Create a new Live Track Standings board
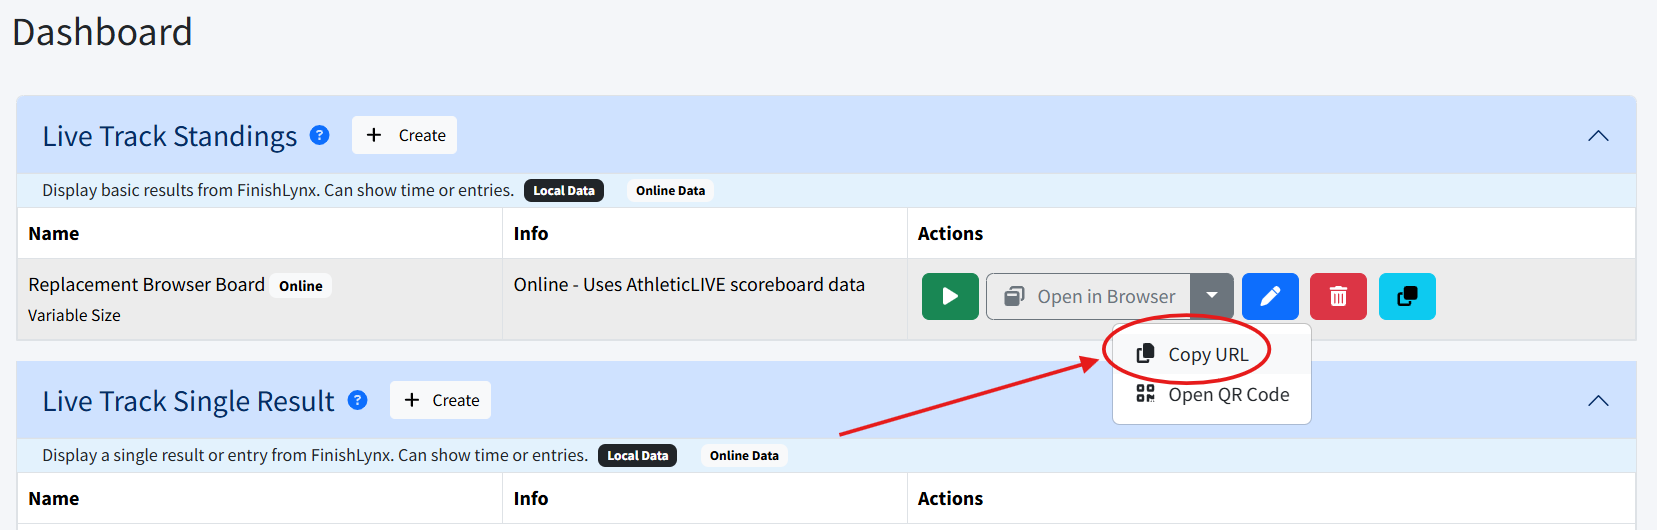1657x530 pixels. click(405, 135)
